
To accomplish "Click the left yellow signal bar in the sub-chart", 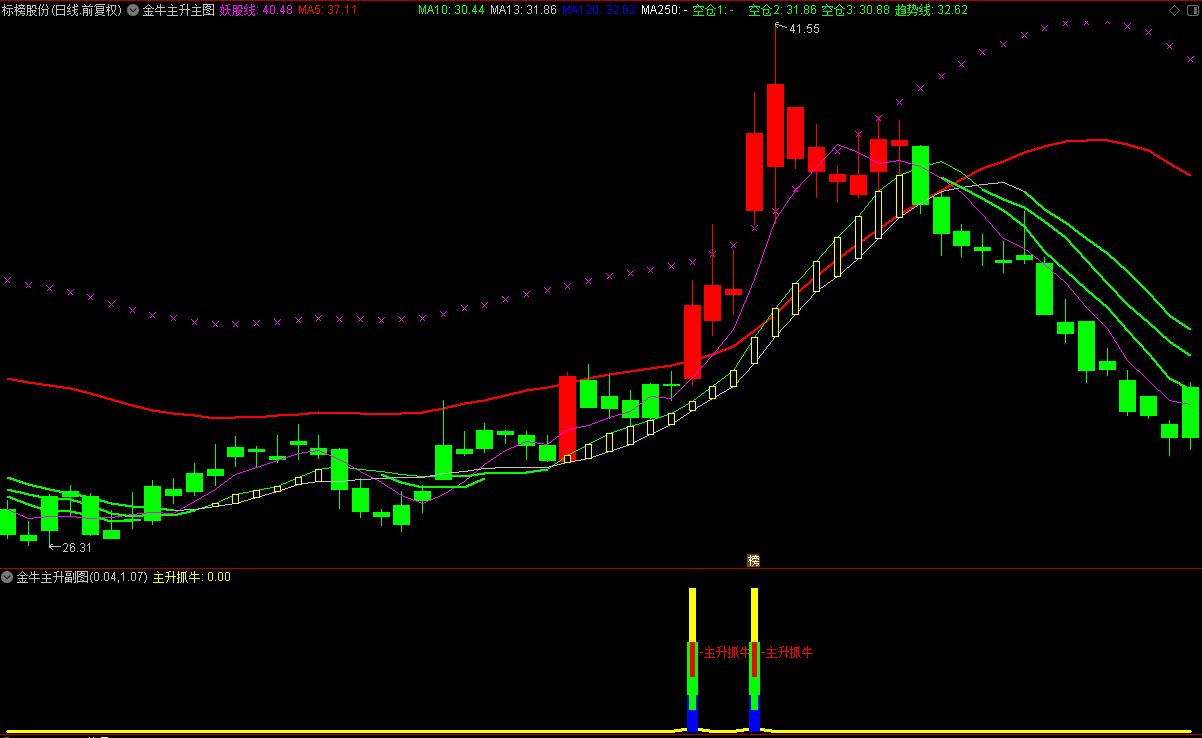I will tap(691, 614).
